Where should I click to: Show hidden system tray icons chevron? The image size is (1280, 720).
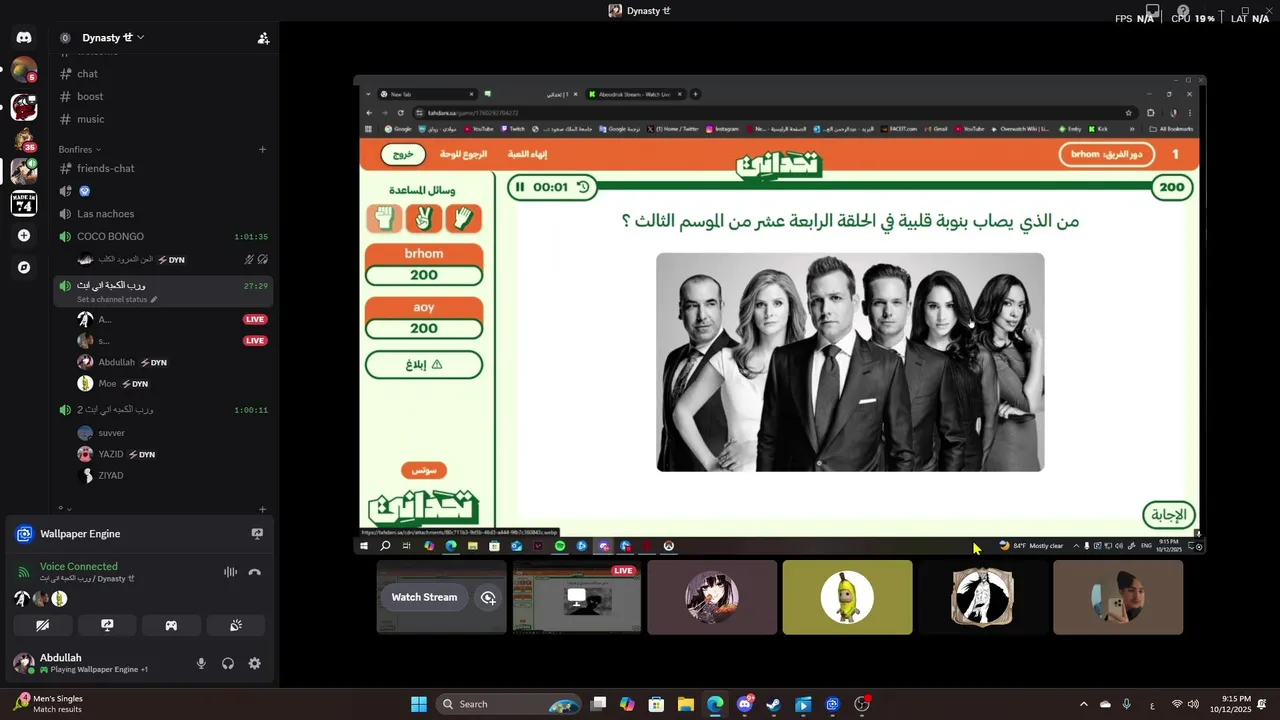(1083, 704)
